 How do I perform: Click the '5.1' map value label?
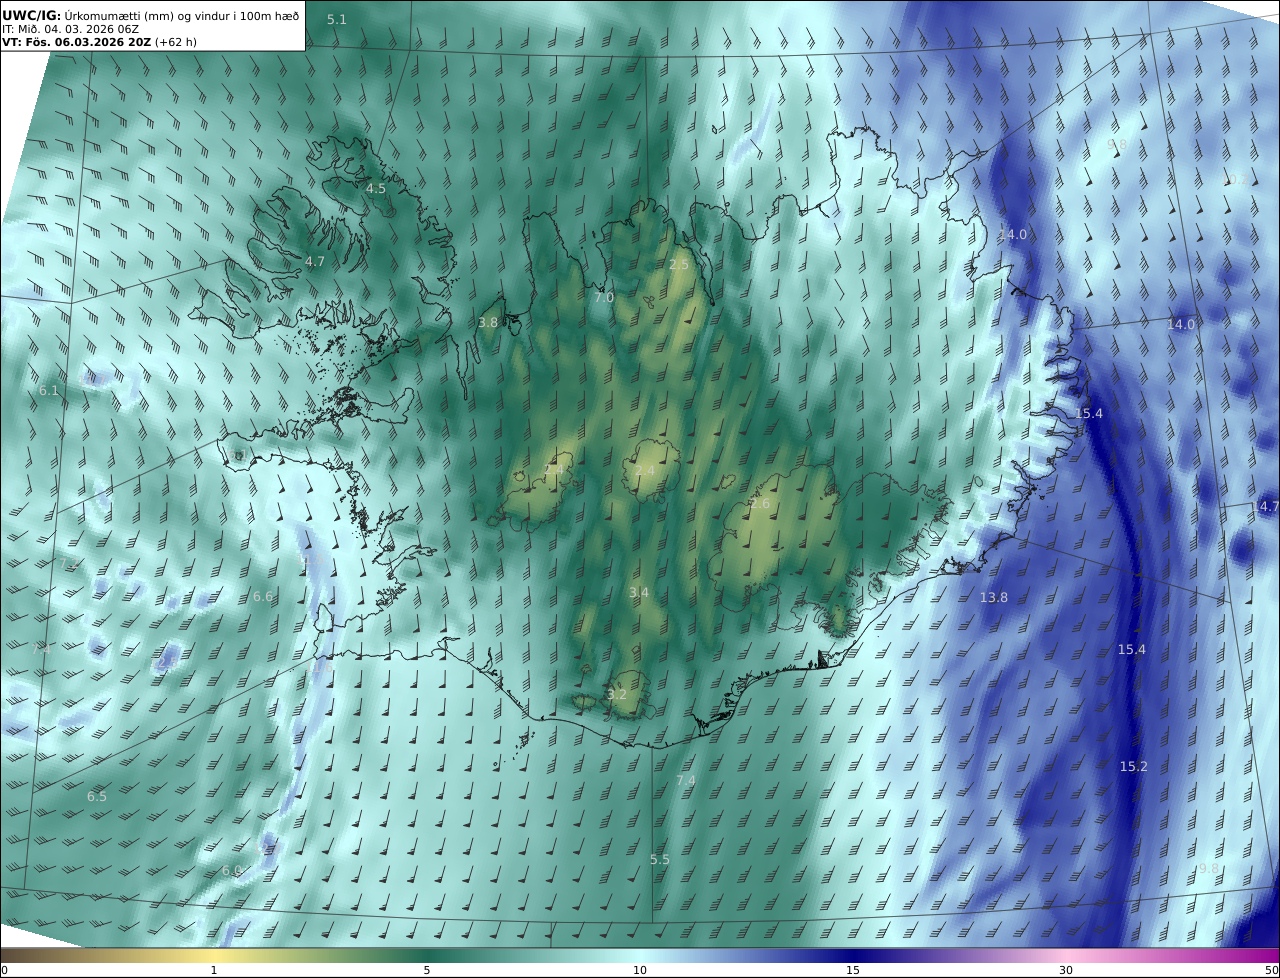point(337,20)
